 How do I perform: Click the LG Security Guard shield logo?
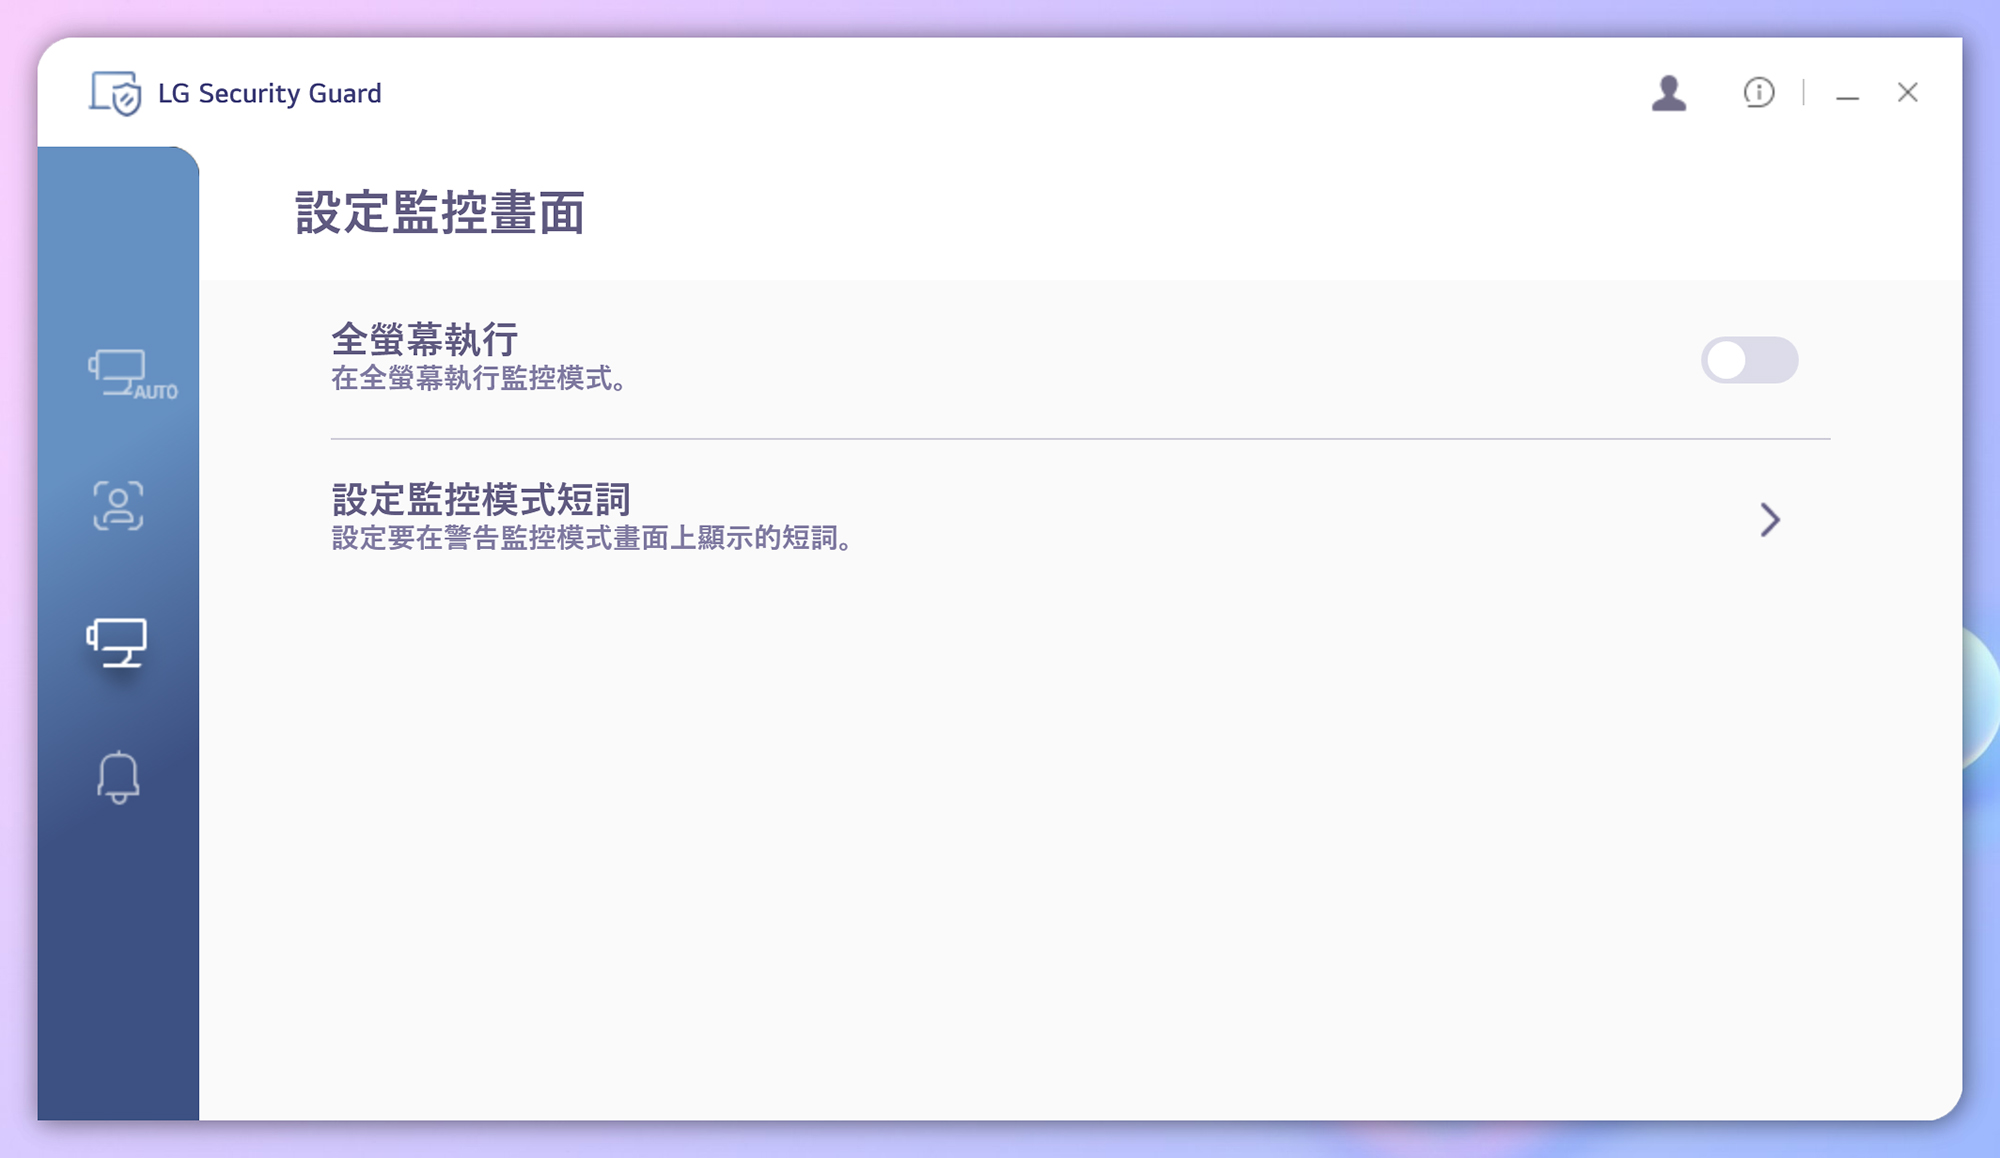115,93
